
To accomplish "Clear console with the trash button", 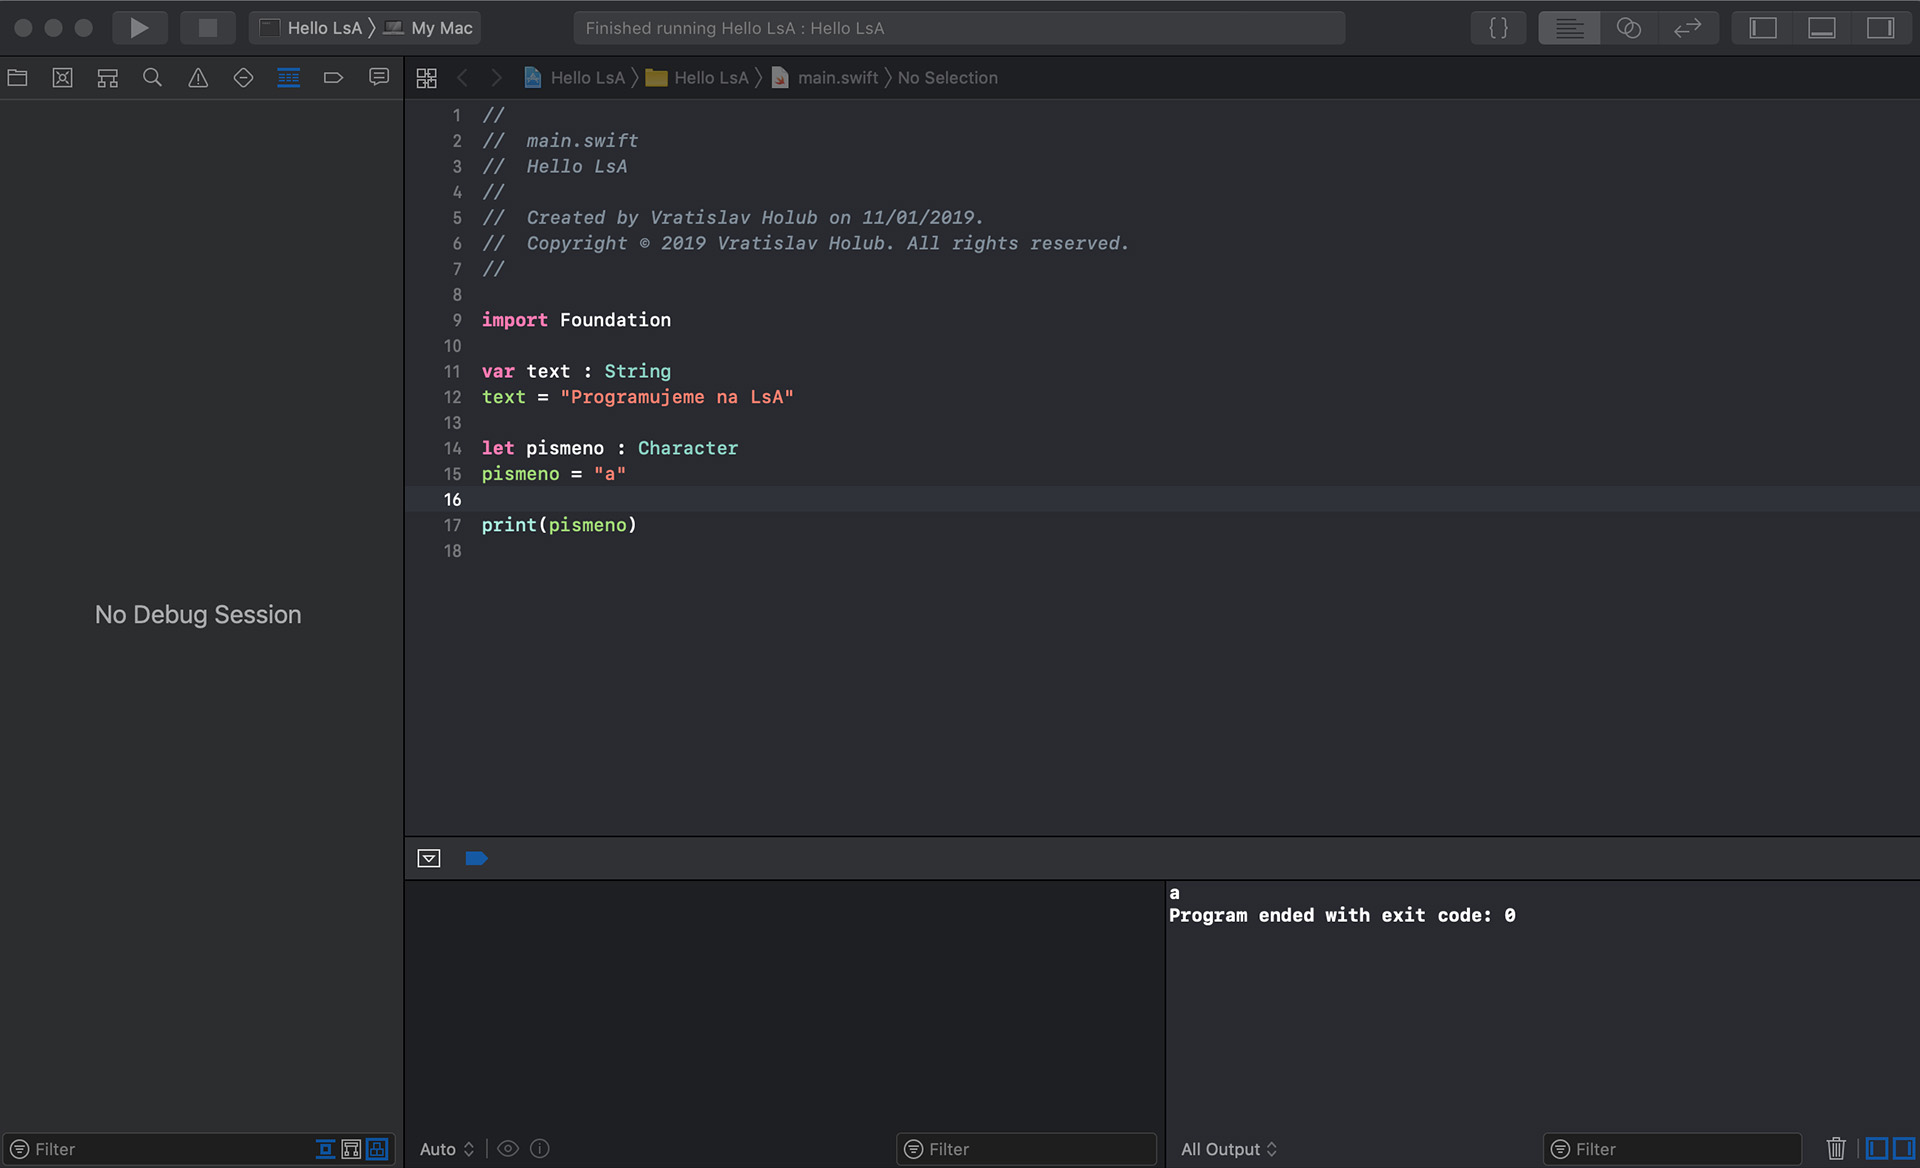I will [x=1836, y=1149].
